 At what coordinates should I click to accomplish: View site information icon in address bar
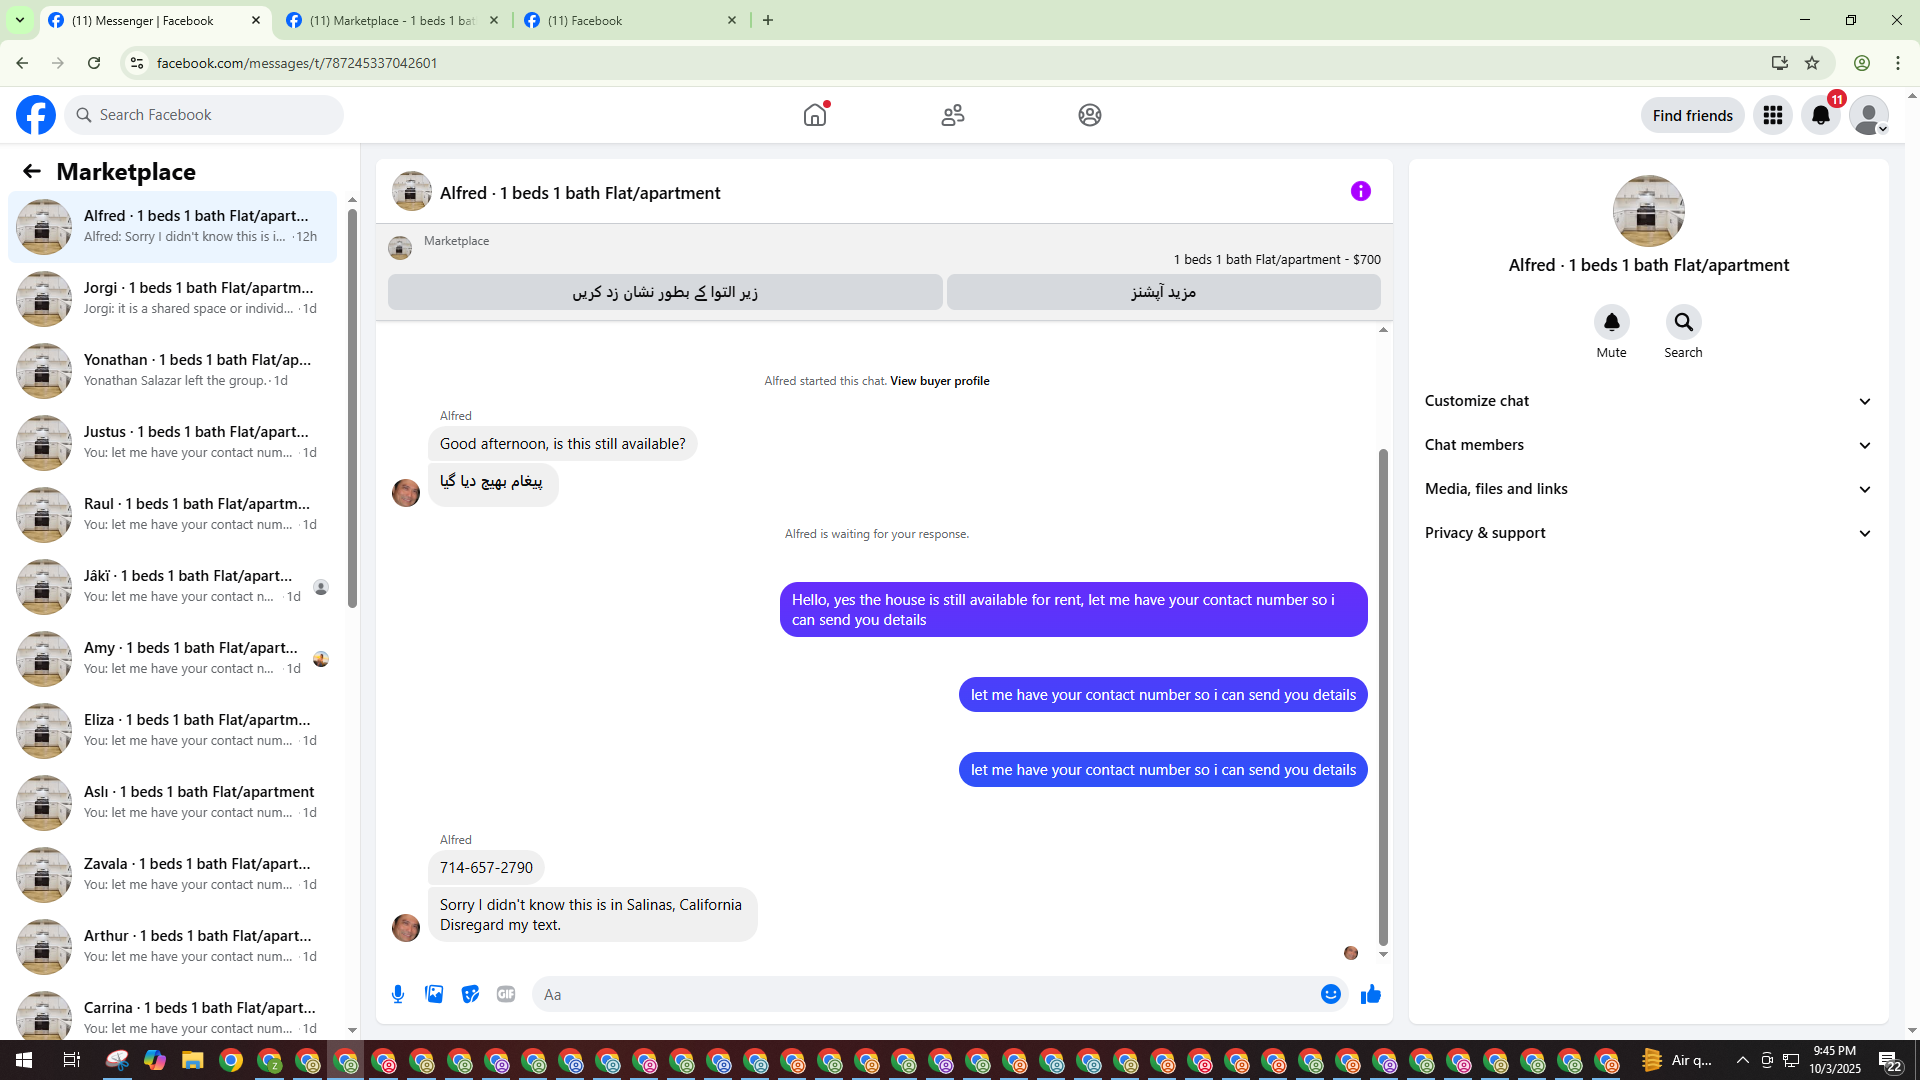click(137, 63)
